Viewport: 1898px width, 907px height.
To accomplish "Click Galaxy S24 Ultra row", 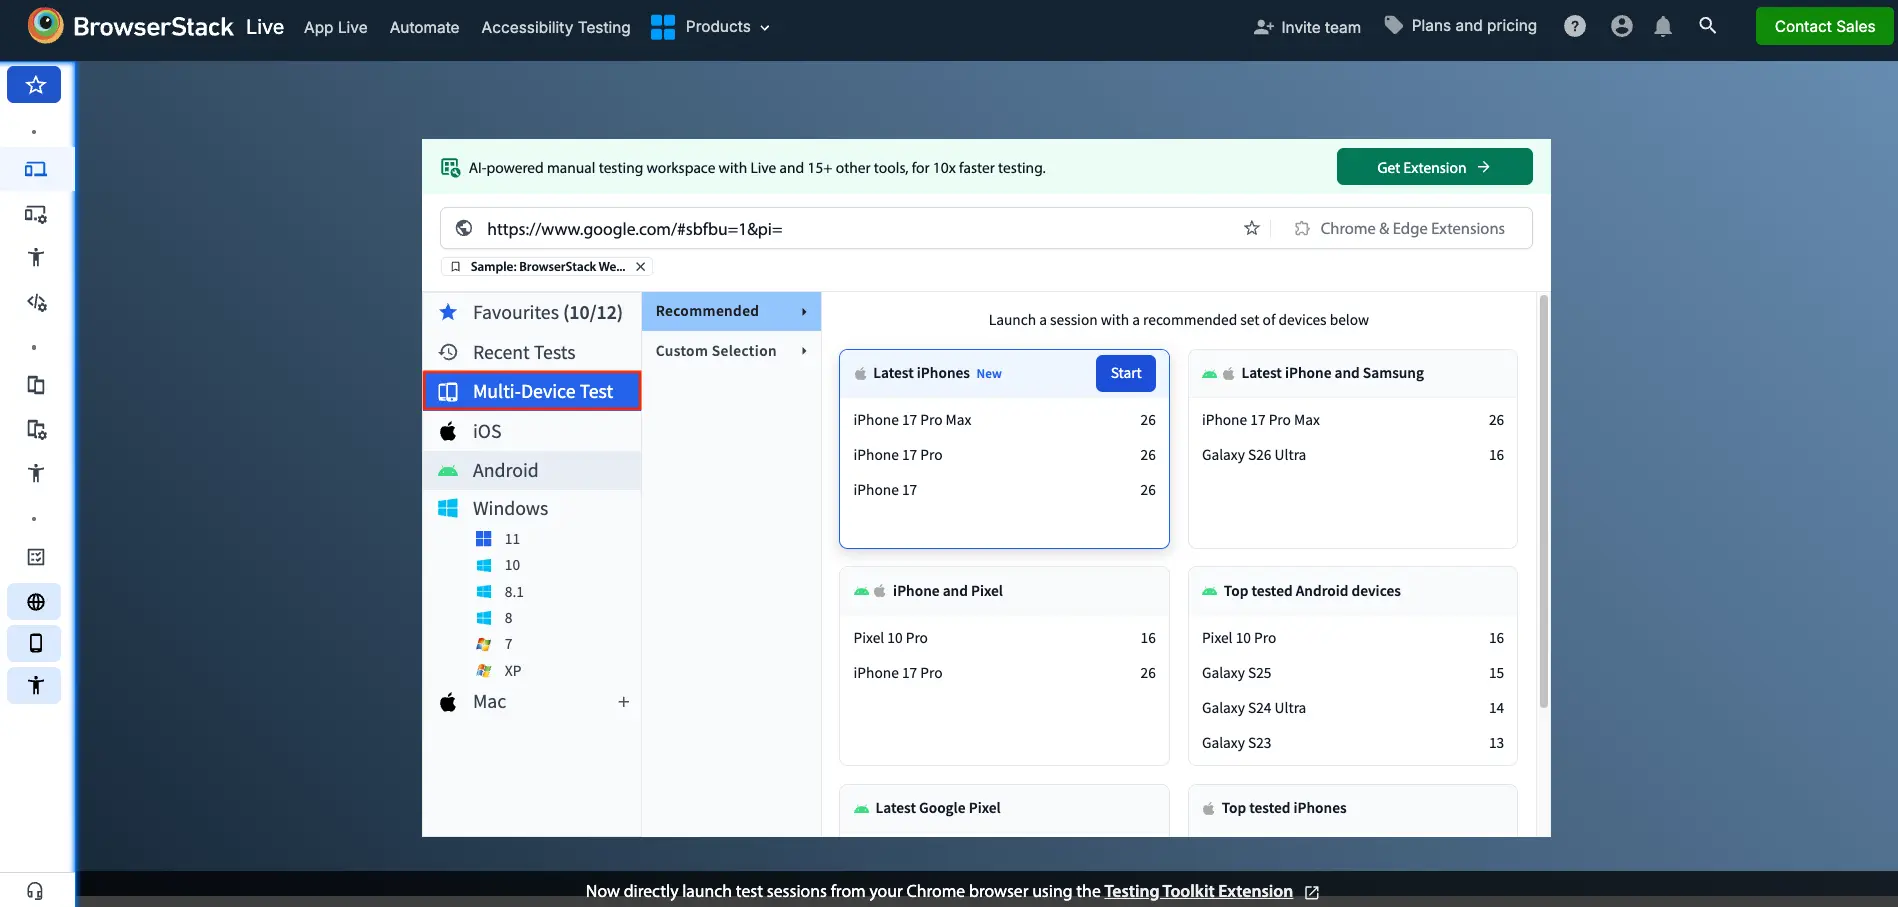I will point(1352,708).
